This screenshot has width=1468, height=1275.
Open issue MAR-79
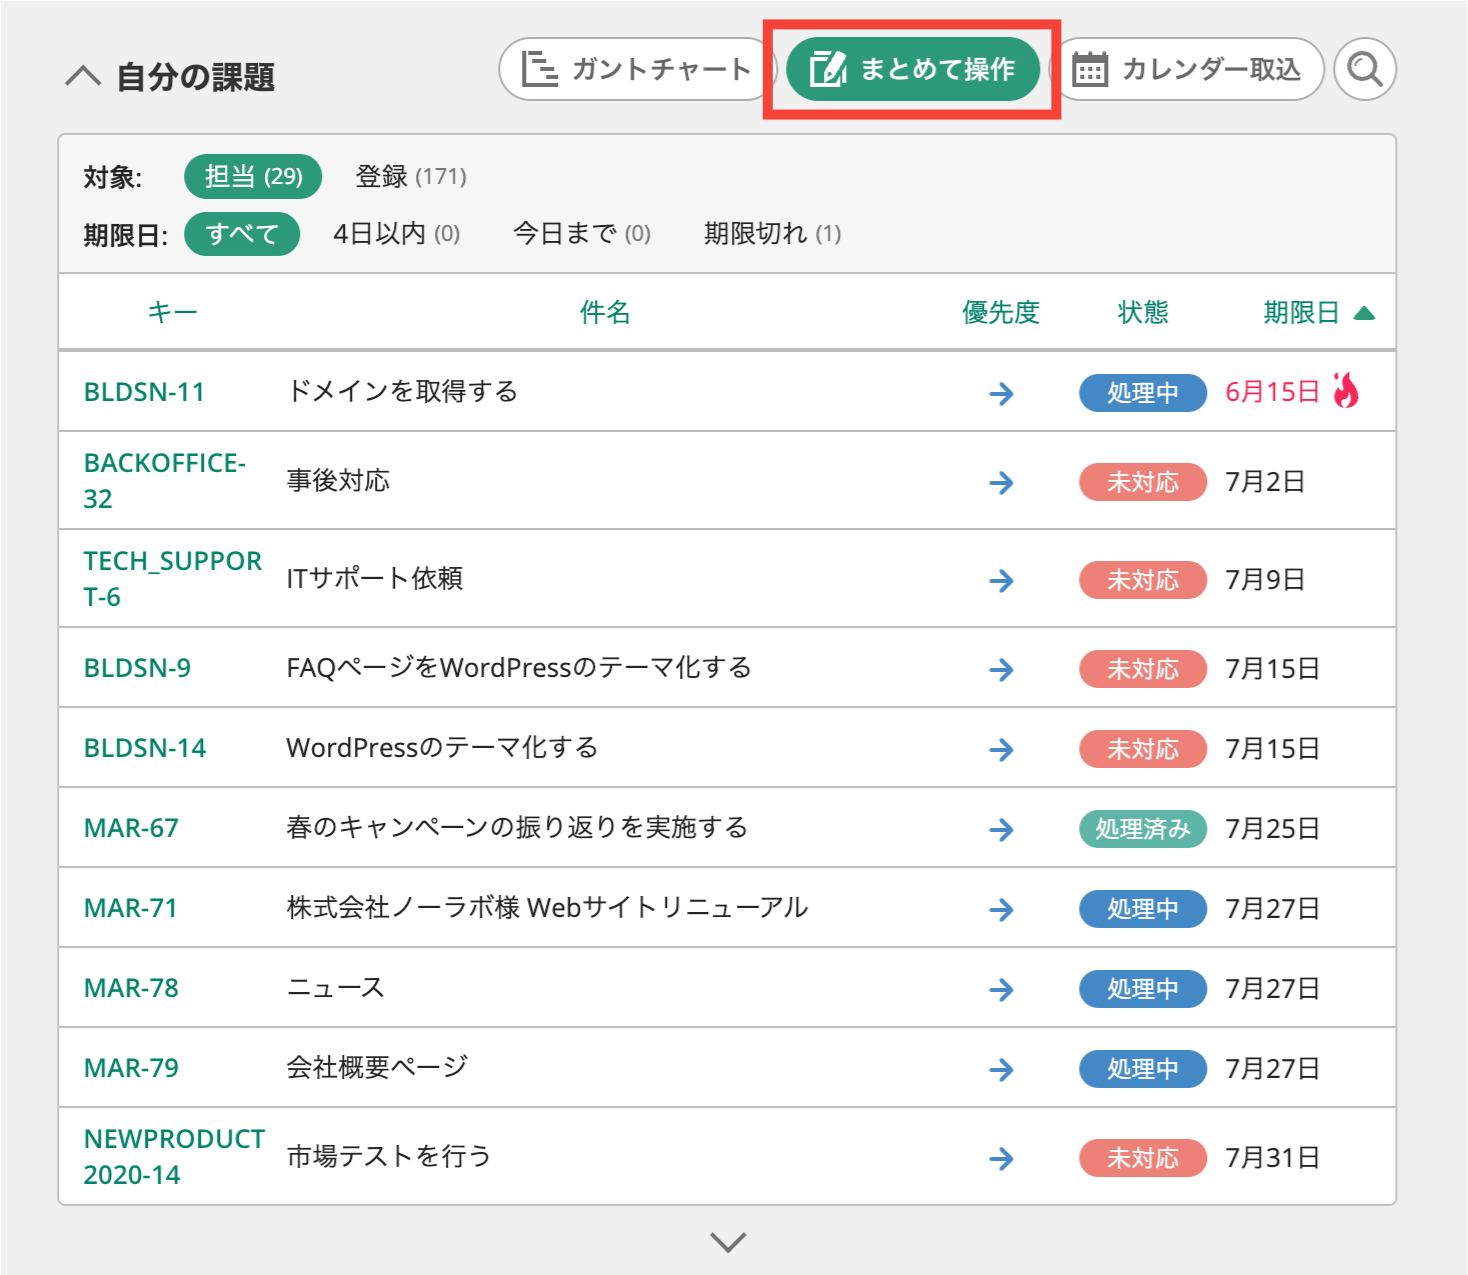click(x=131, y=1068)
